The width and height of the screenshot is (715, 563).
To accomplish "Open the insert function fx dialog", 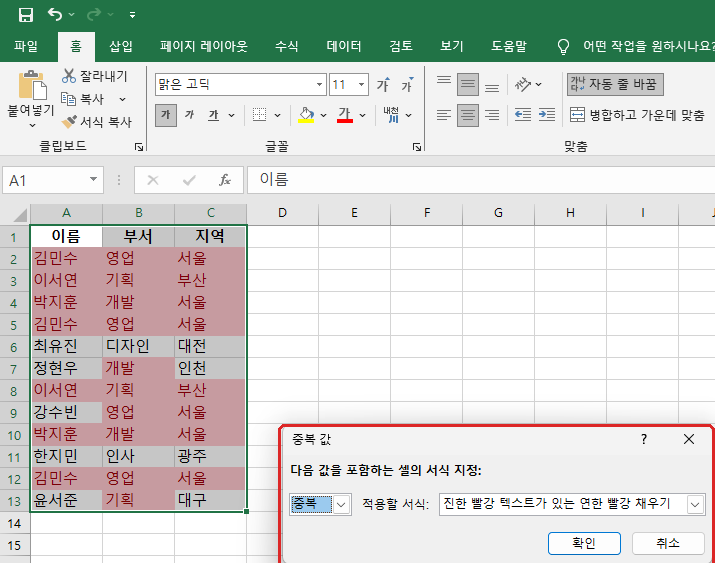I will 225,181.
